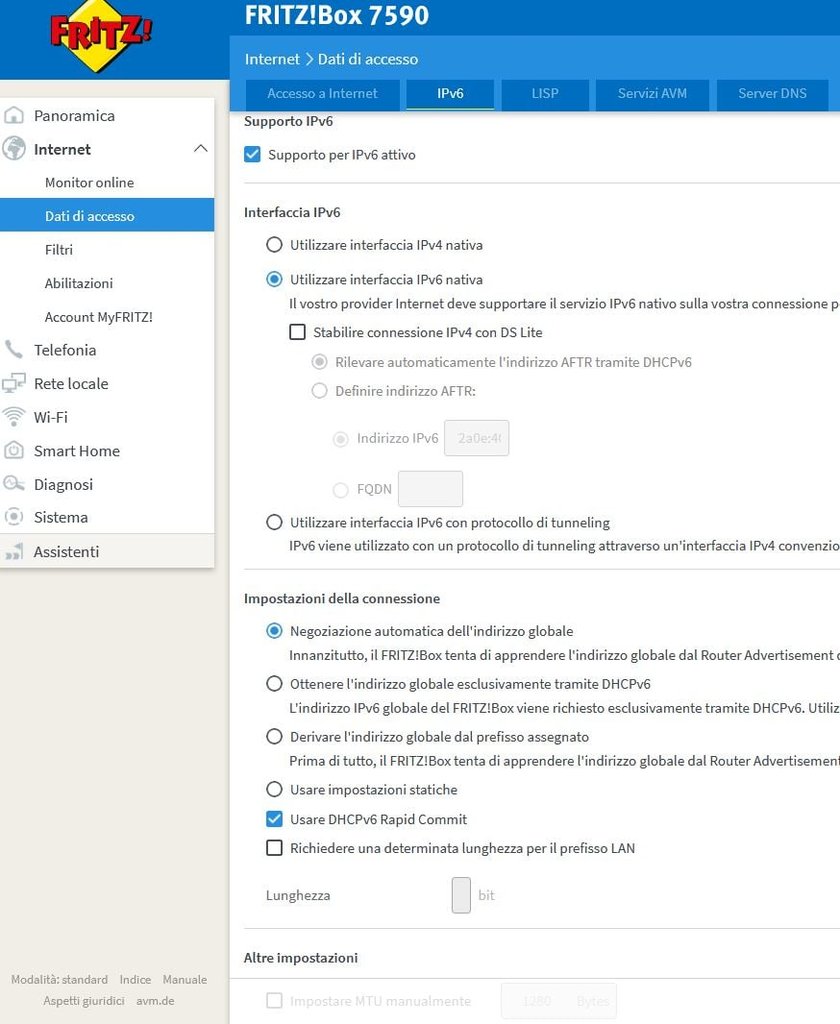The image size is (840, 1024).
Task: Enable Richiedere una determinata lunghezza prefisso LAN
Action: pos(274,848)
